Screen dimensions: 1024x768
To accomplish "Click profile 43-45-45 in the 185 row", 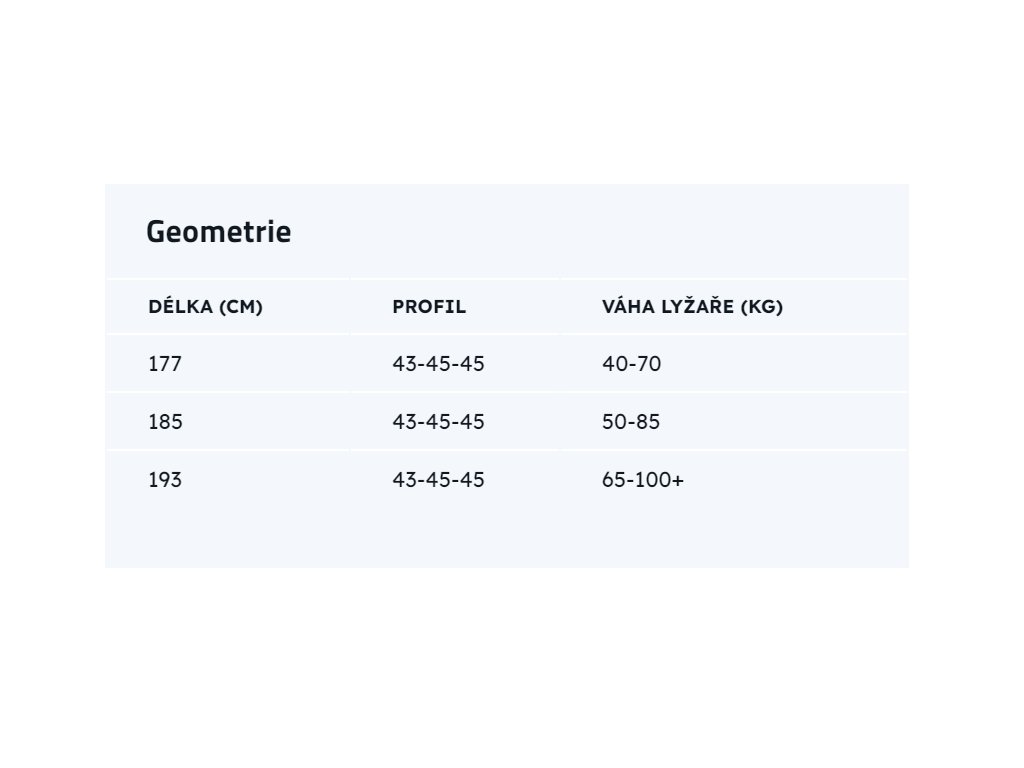I will [438, 422].
